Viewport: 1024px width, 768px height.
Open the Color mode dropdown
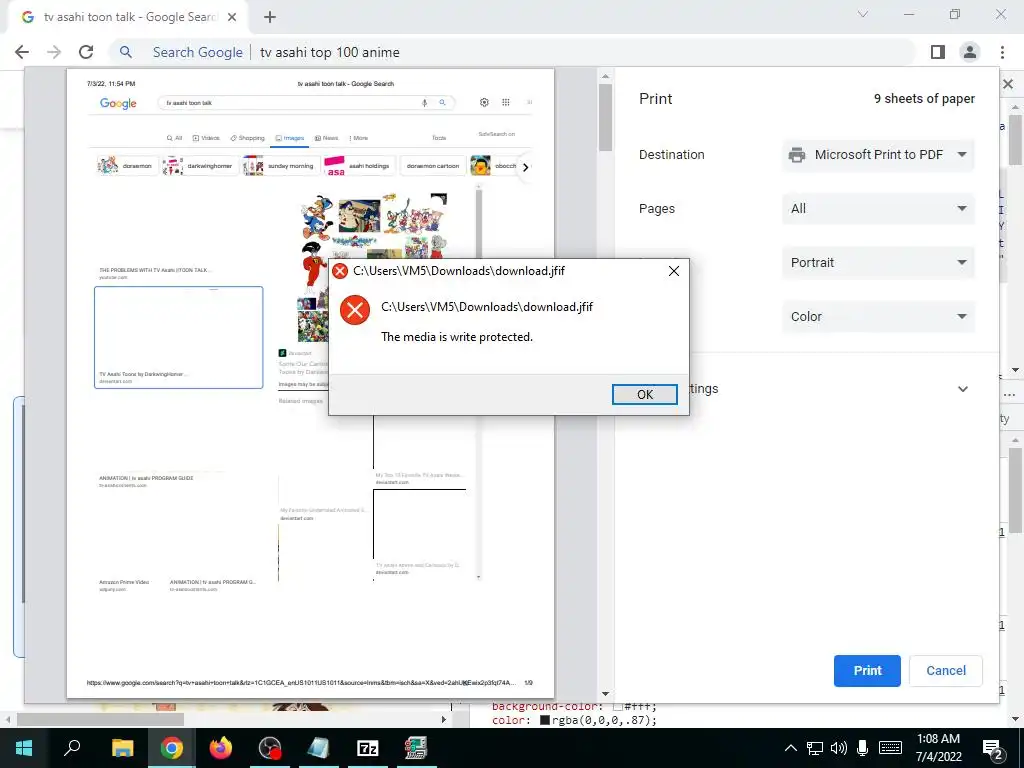(878, 317)
